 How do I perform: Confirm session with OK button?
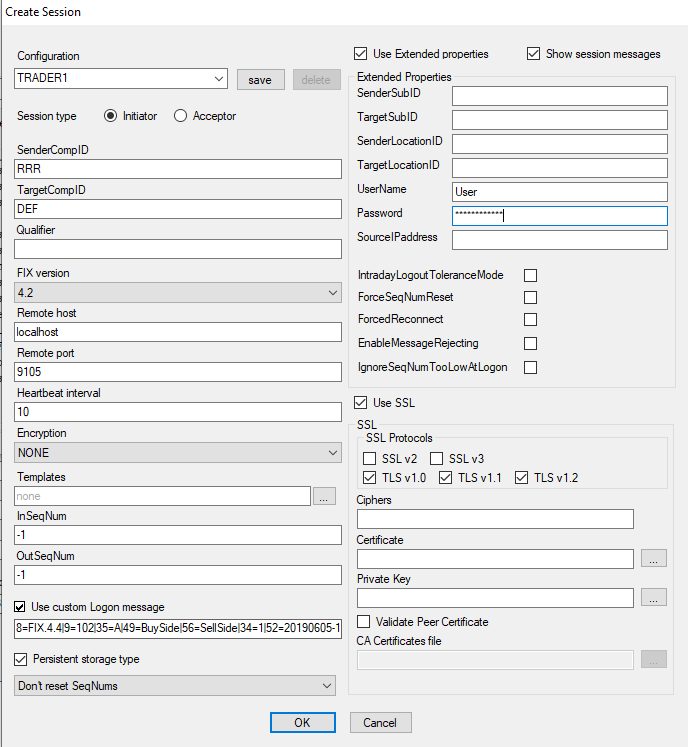303,723
